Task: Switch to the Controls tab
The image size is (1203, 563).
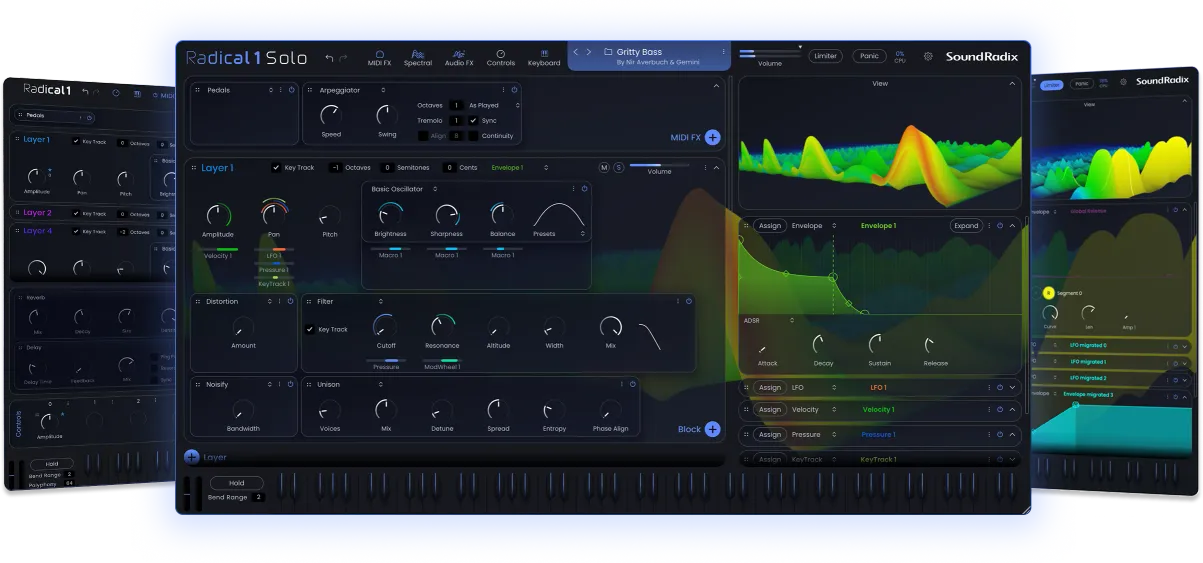Action: click(x=501, y=58)
